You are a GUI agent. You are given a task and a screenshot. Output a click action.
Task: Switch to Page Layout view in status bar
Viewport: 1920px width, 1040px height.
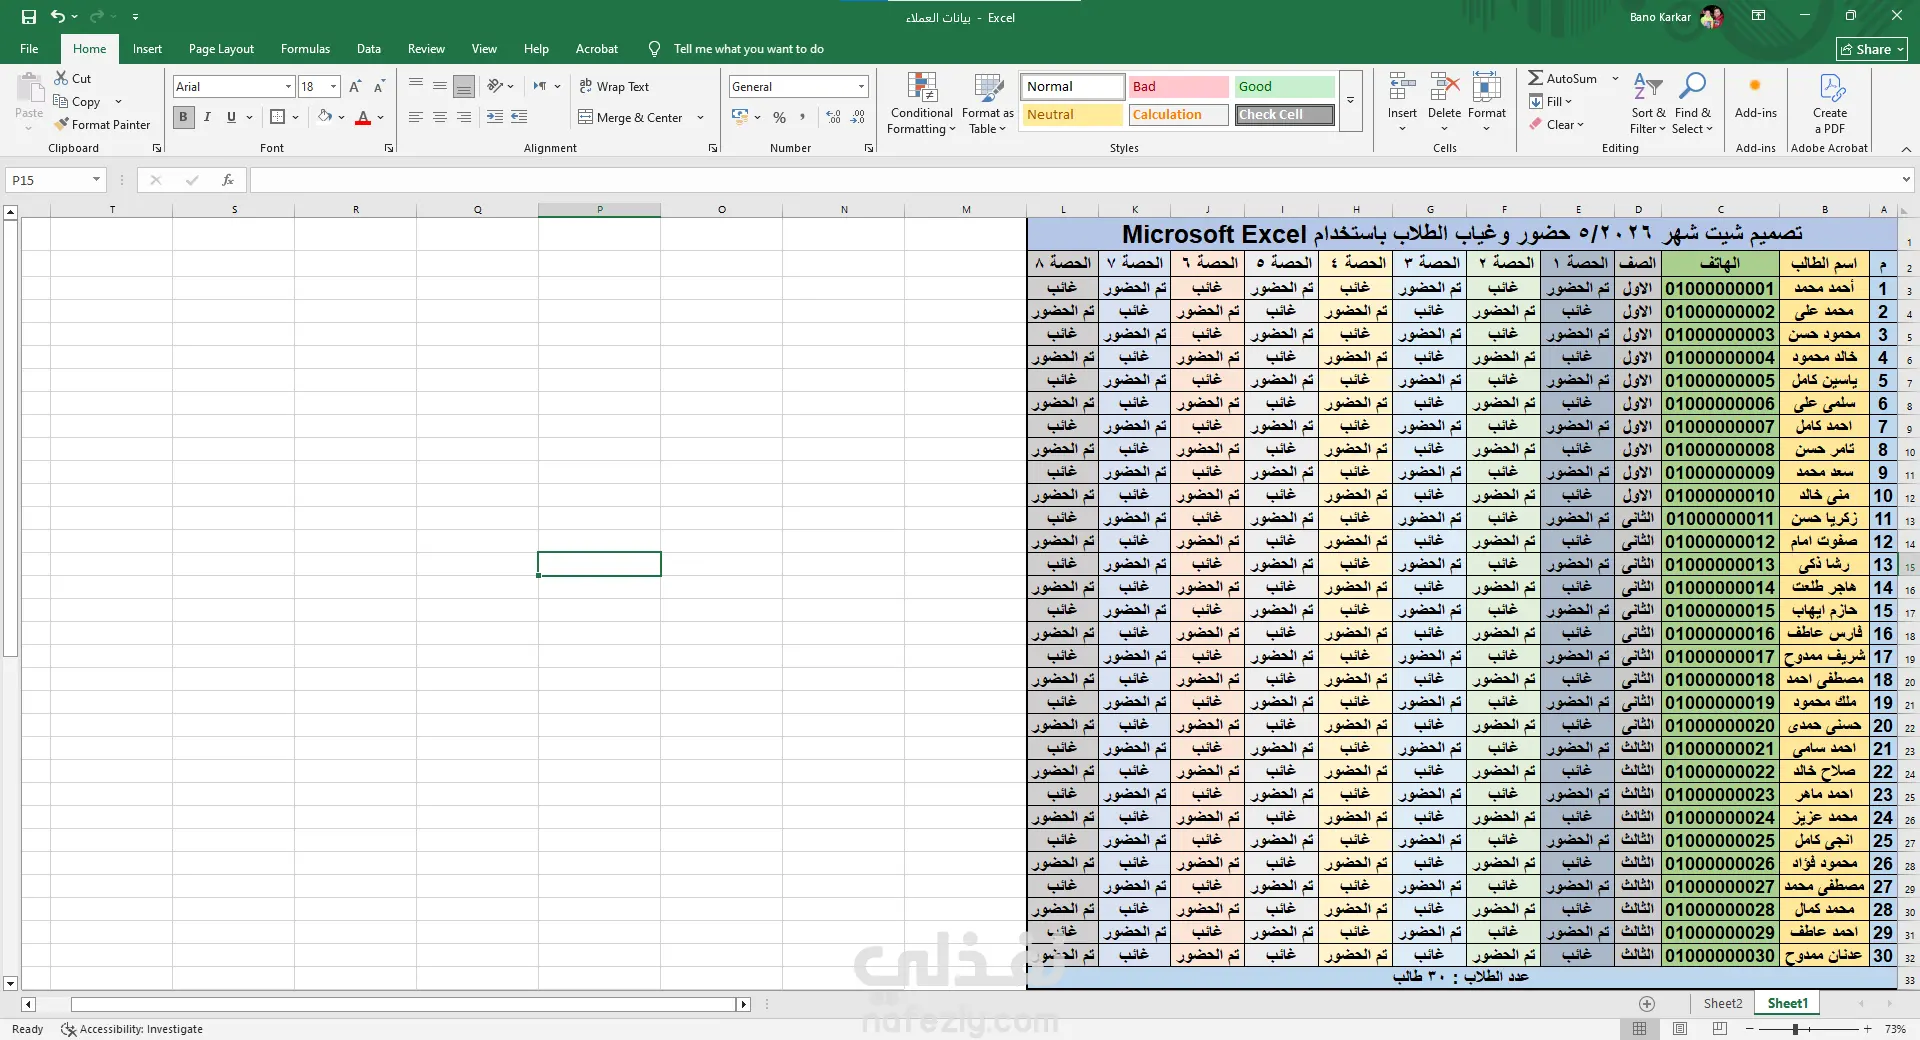tap(1680, 1029)
